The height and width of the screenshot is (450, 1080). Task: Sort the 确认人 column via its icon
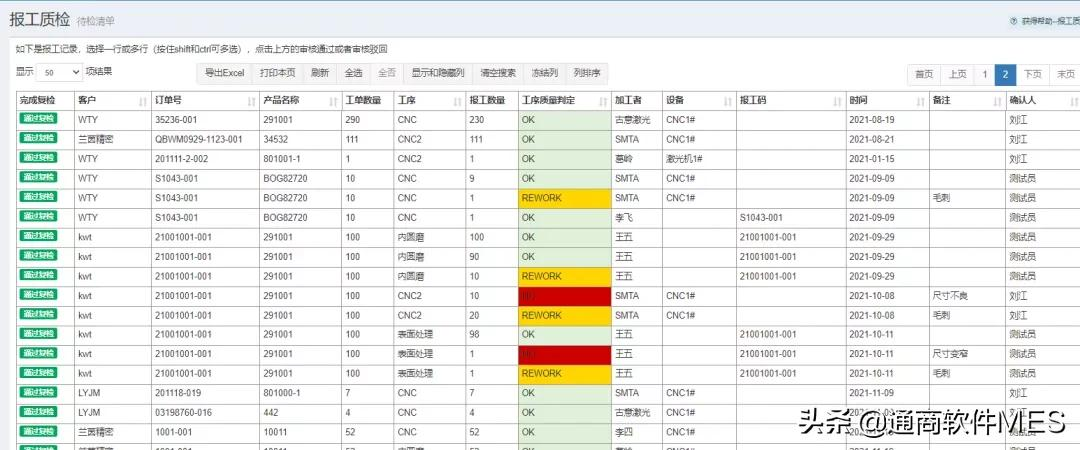tap(1074, 101)
